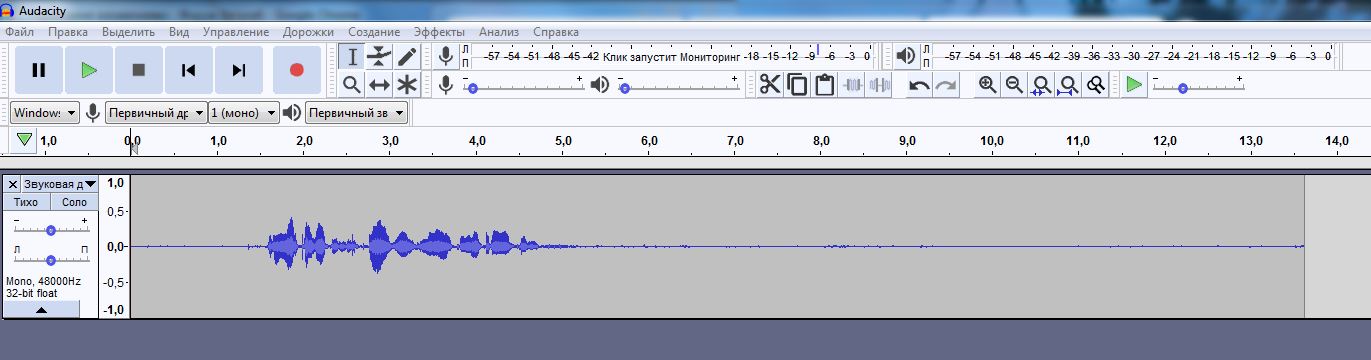
Task: Toggle the Соло solo button
Action: (x=74, y=202)
